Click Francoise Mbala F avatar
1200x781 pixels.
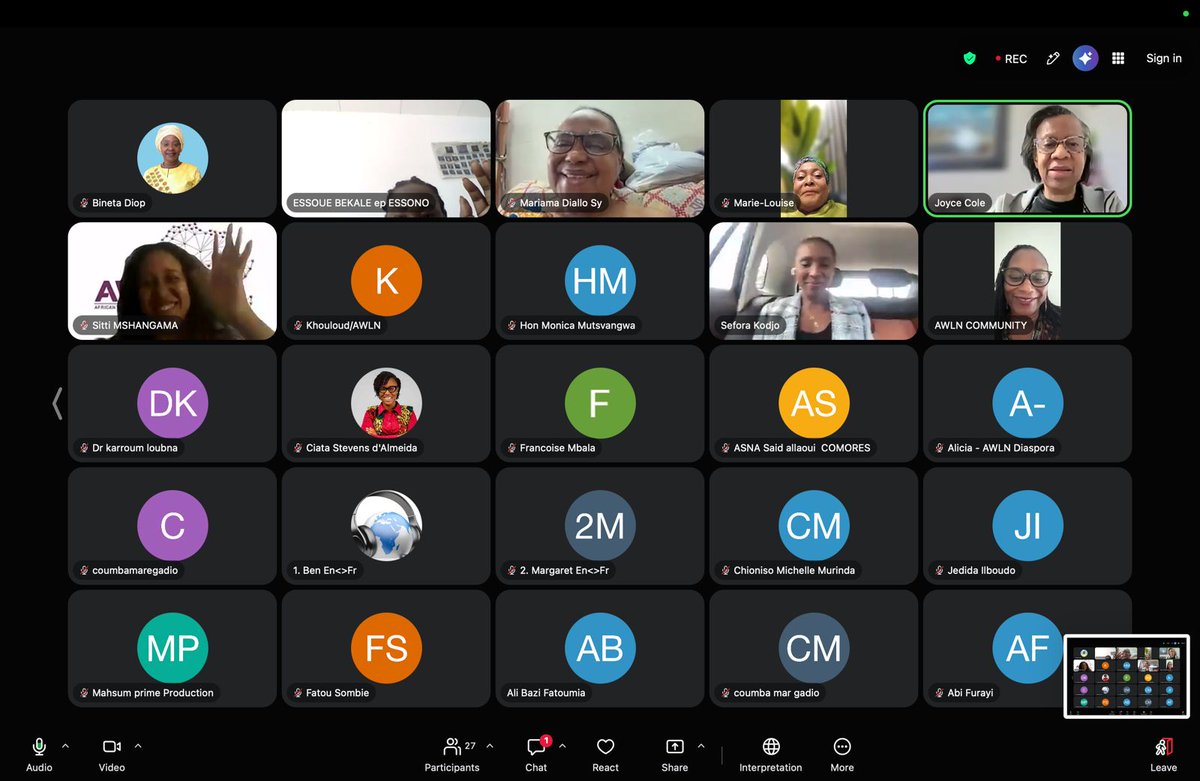pyautogui.click(x=600, y=403)
